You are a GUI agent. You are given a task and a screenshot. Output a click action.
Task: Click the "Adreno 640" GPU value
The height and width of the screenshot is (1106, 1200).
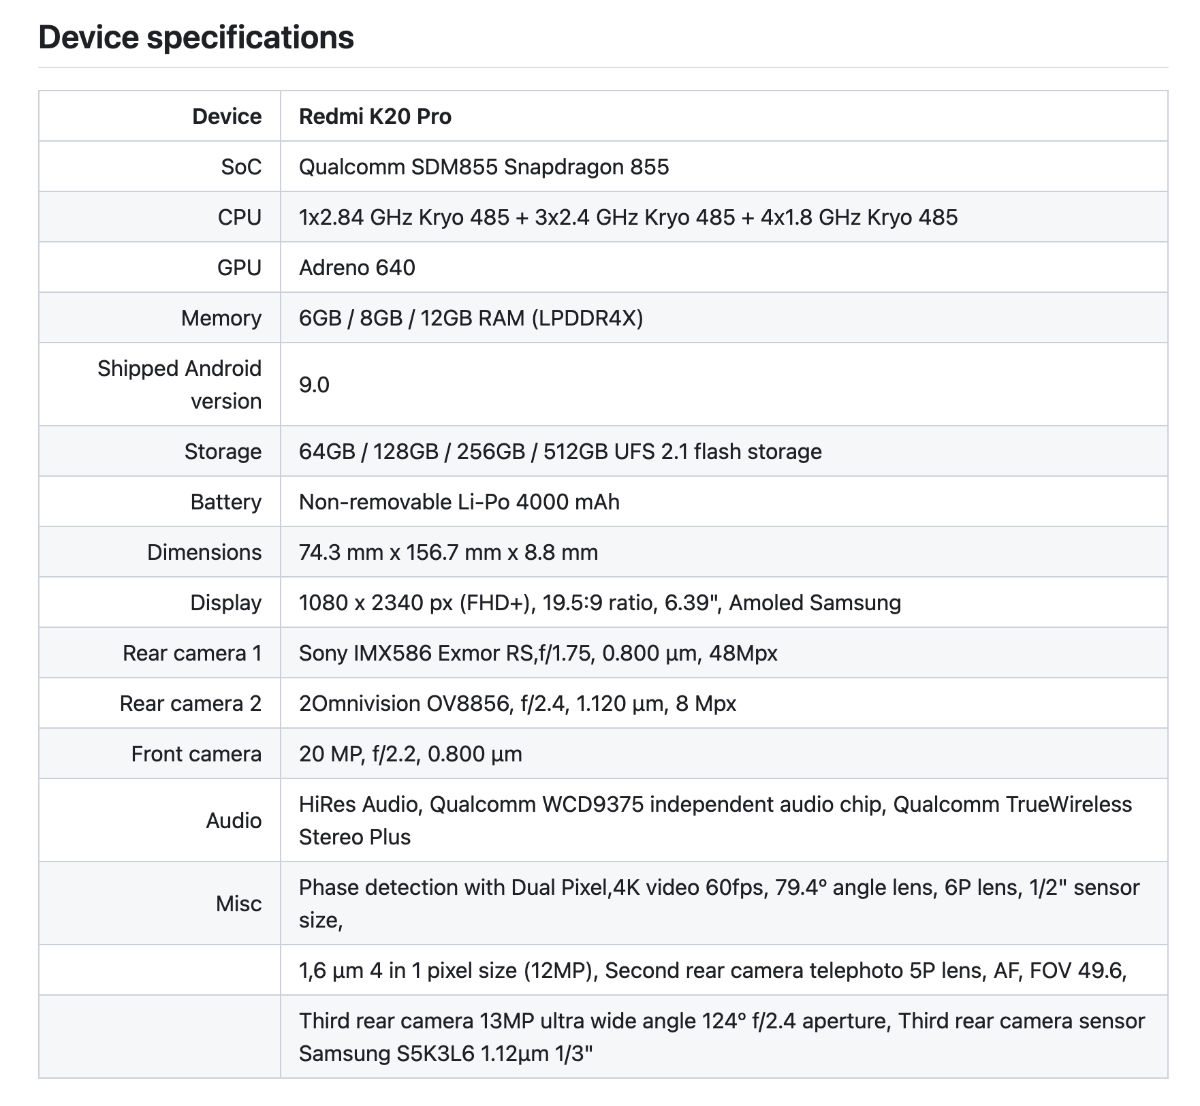(x=357, y=267)
